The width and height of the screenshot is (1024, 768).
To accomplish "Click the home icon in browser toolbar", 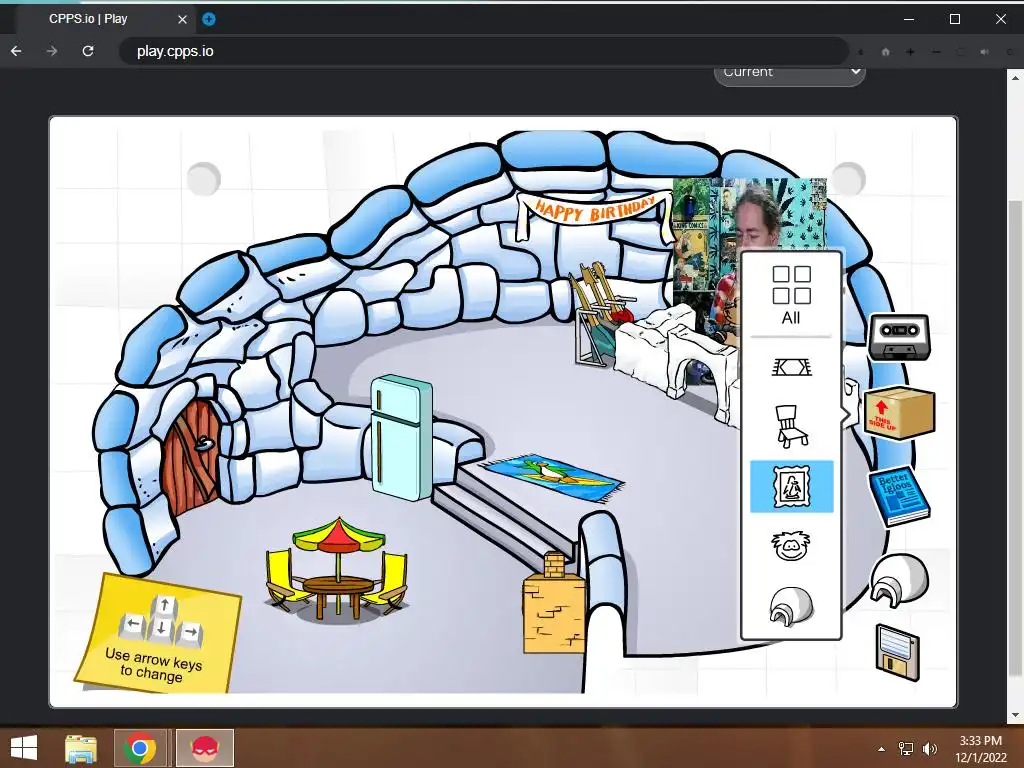I will pos(886,52).
